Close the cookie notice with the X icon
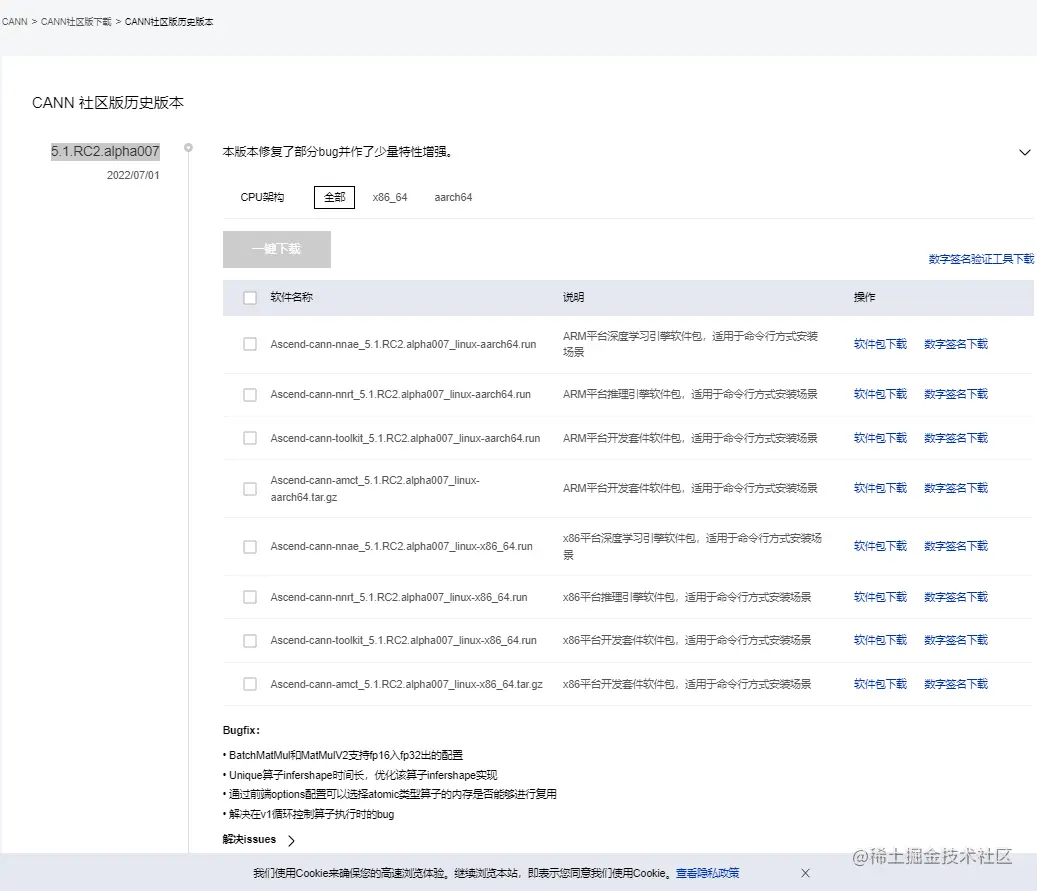1037x891 pixels. tap(805, 873)
